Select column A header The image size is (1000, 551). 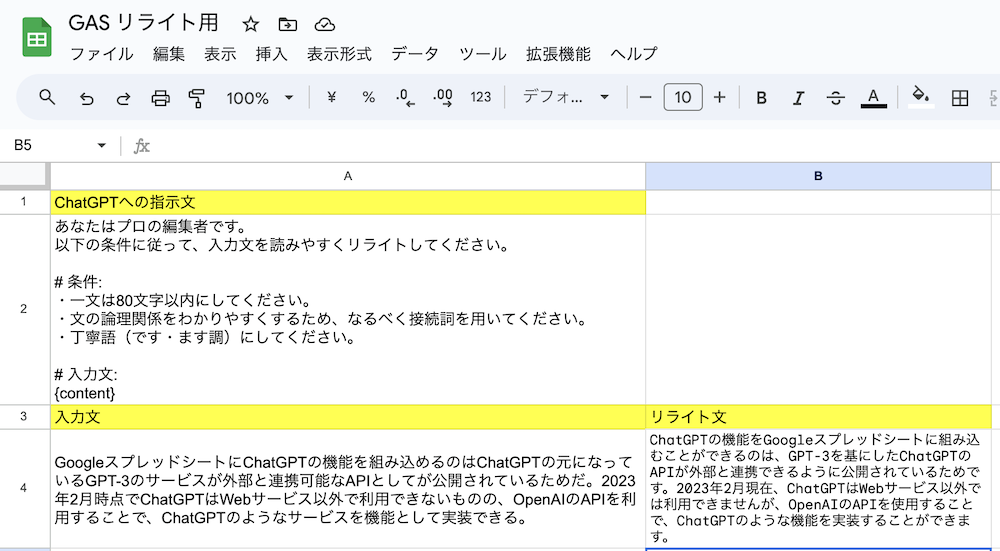348,176
